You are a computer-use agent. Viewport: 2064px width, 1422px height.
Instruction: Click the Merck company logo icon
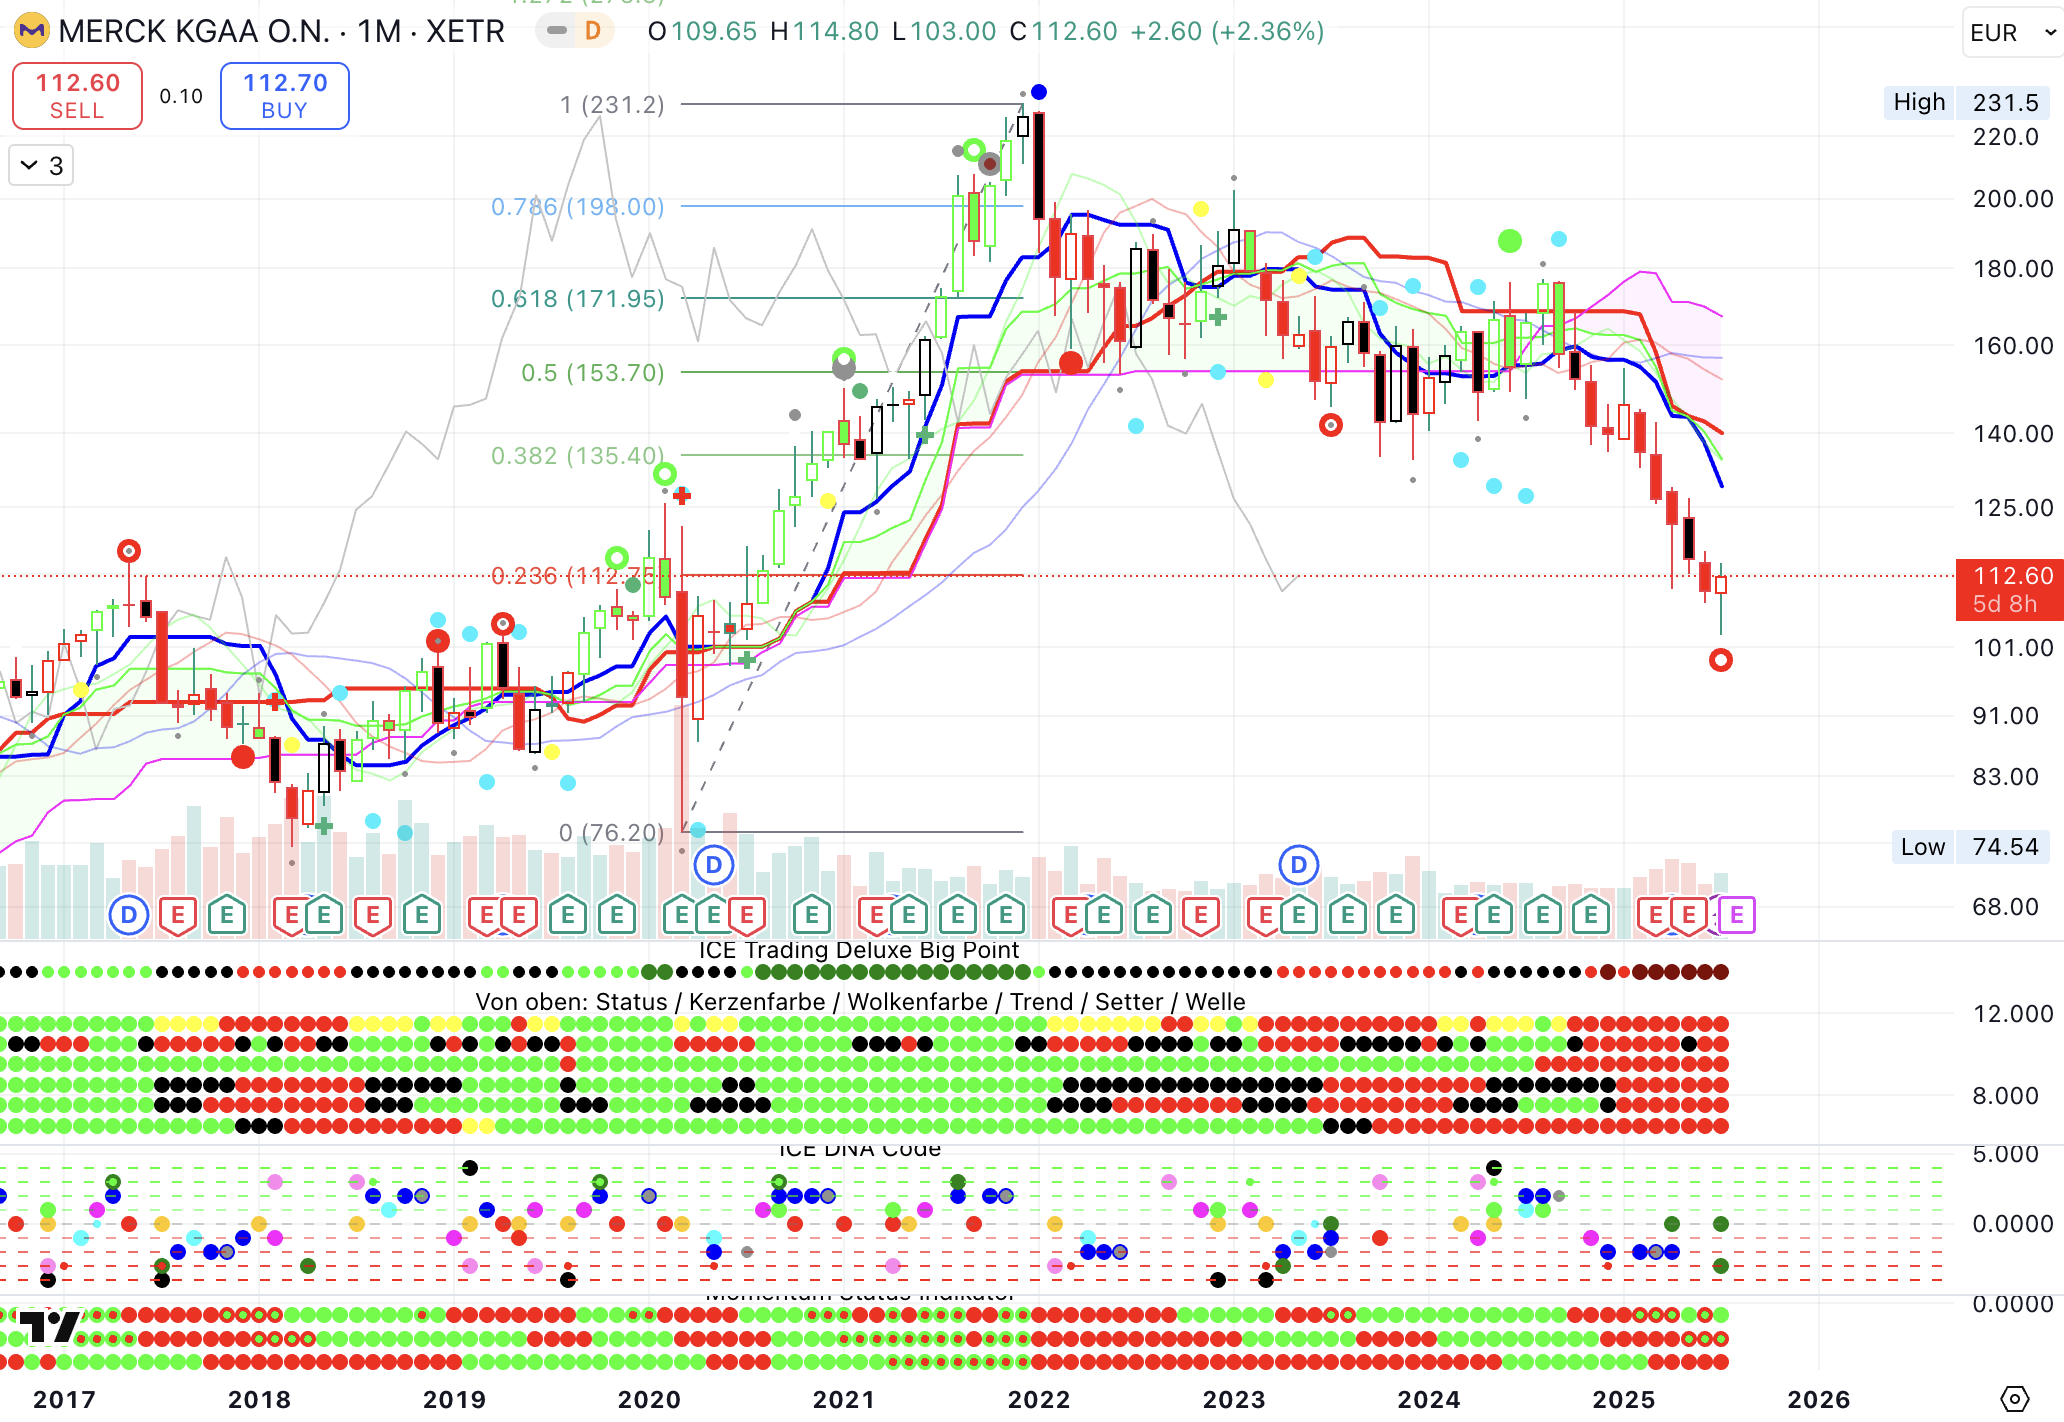click(x=32, y=31)
